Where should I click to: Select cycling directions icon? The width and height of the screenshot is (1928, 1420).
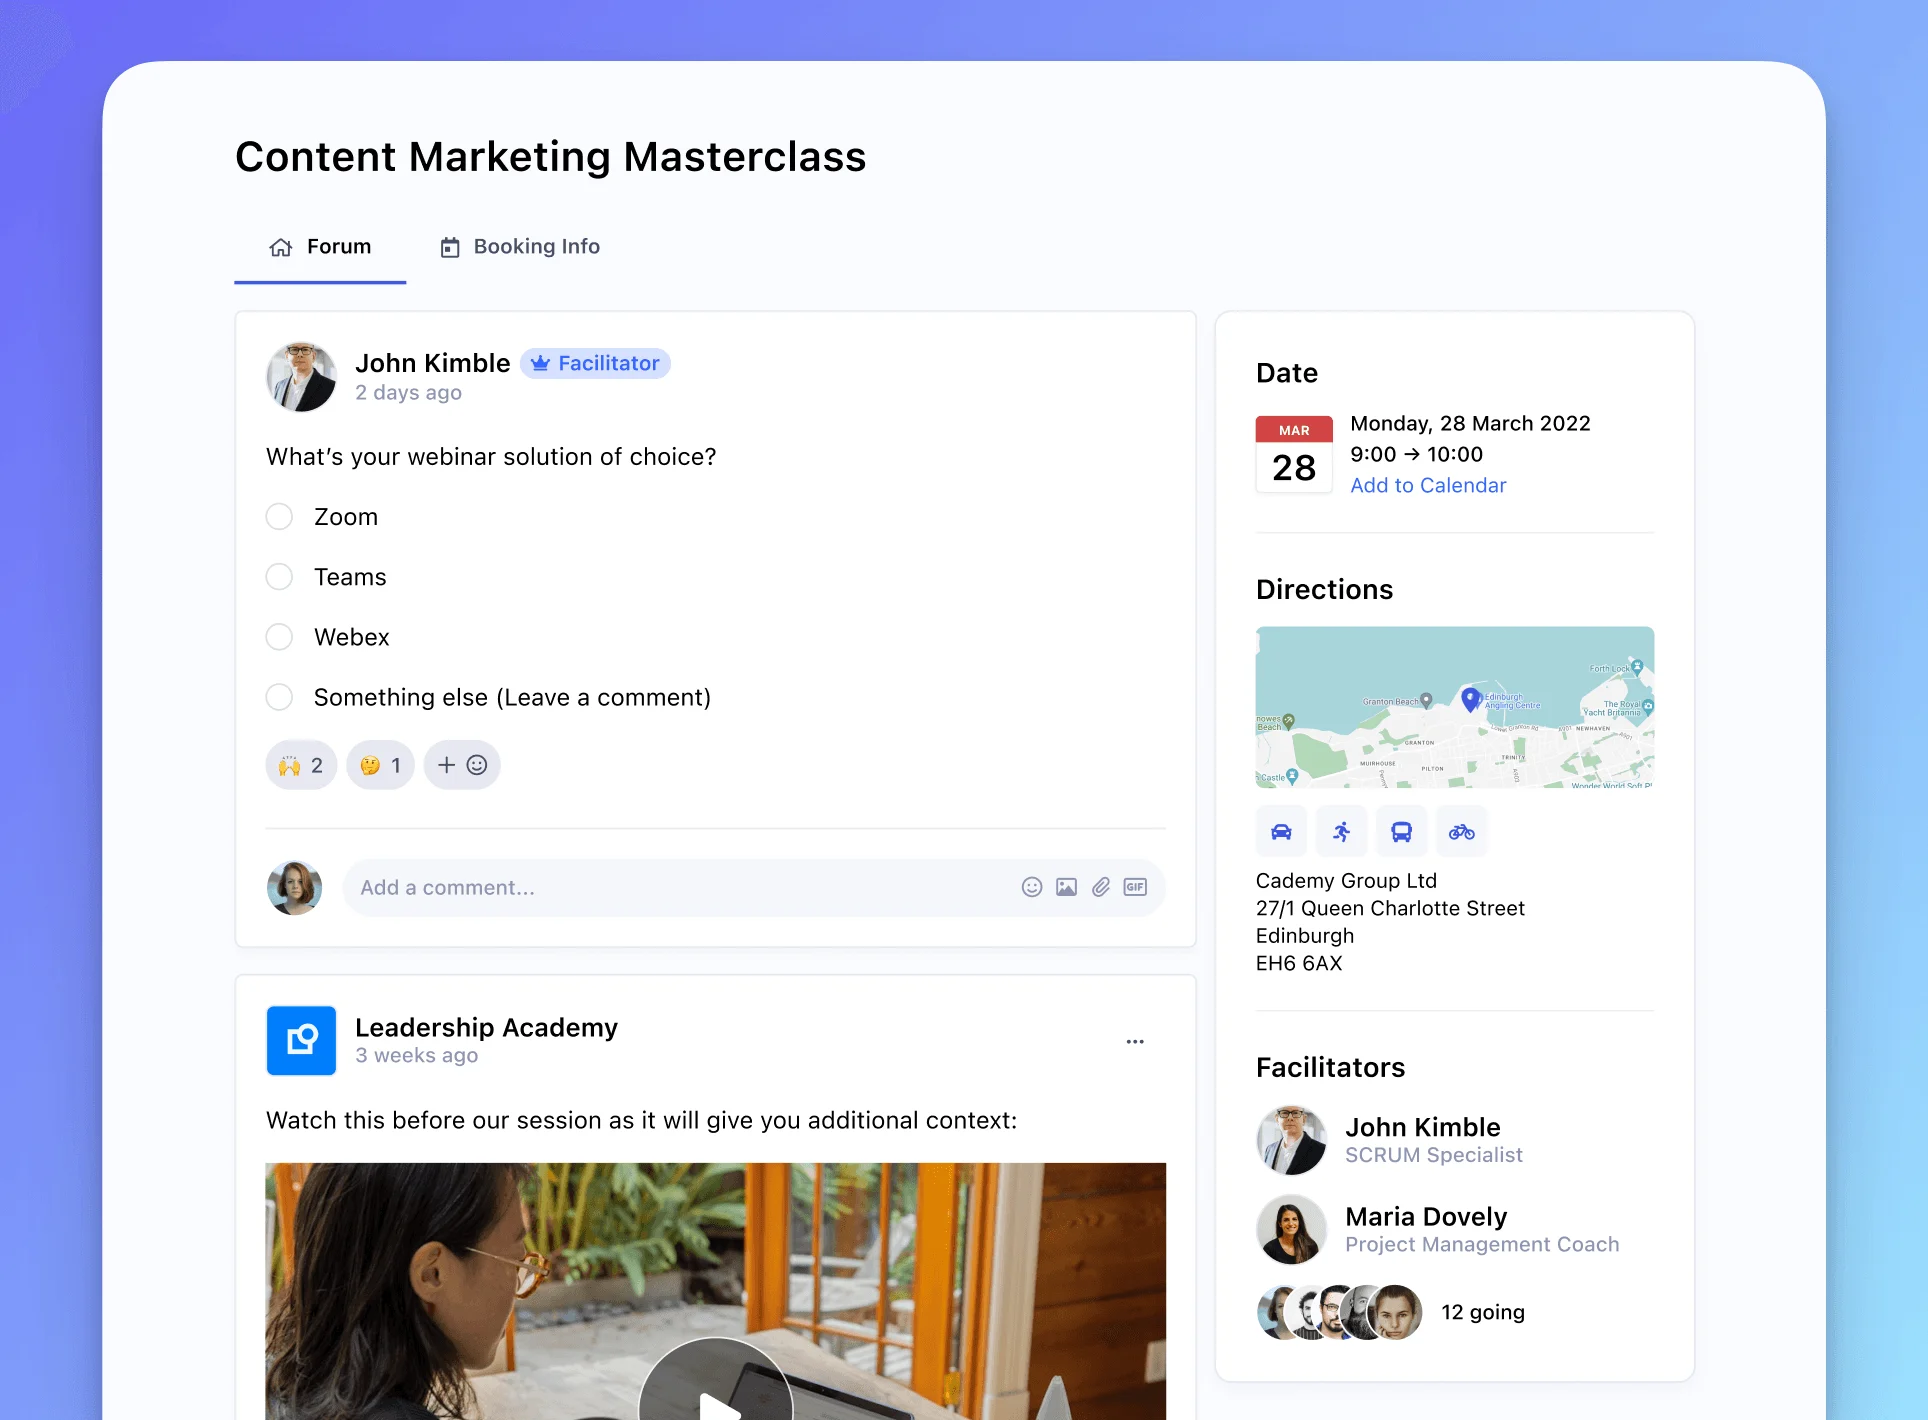1461,831
